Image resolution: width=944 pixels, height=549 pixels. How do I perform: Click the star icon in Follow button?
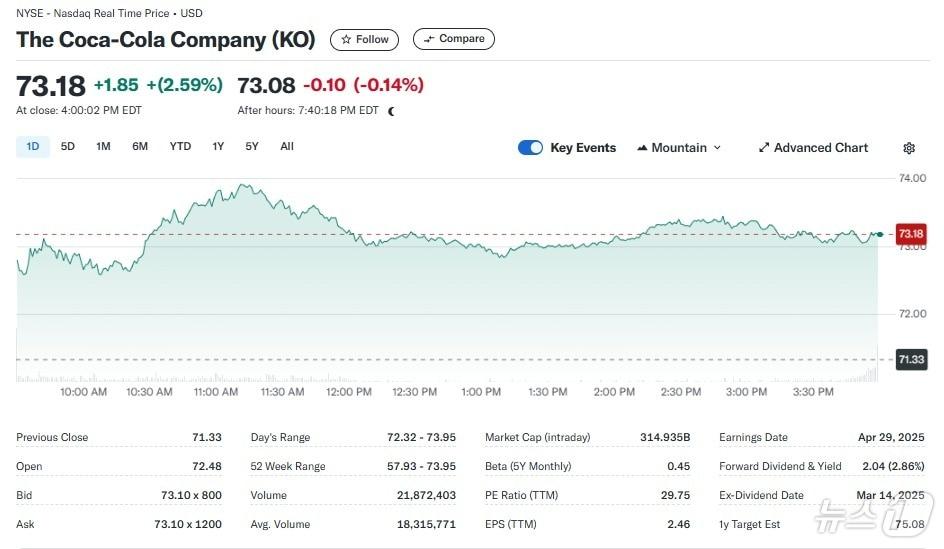[x=346, y=40]
